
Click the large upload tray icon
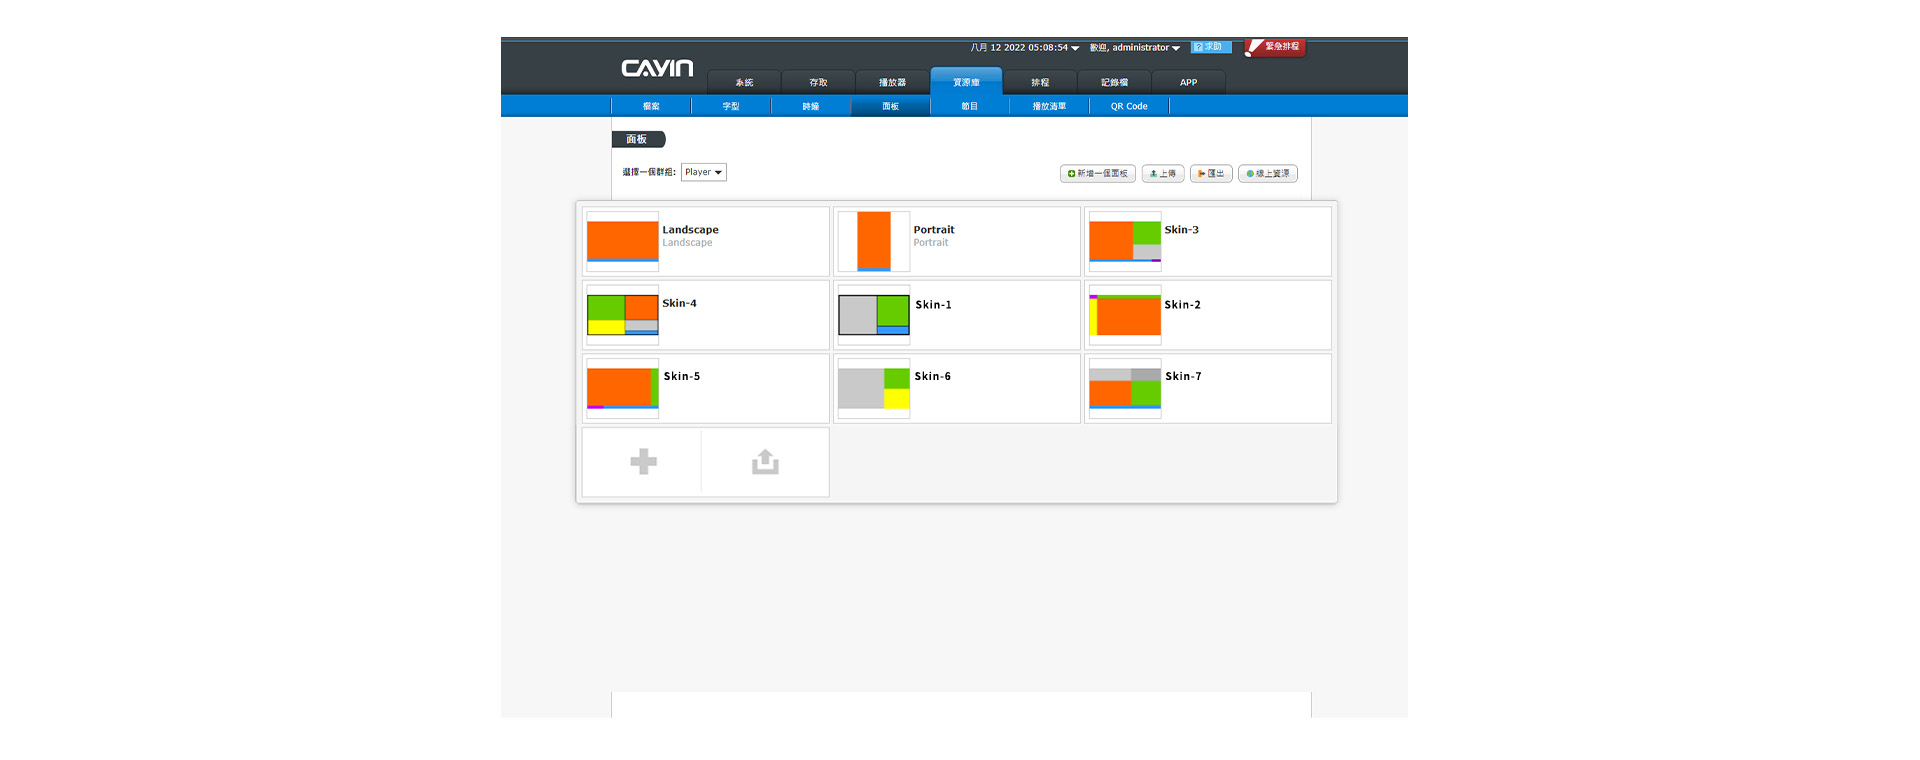[765, 461]
